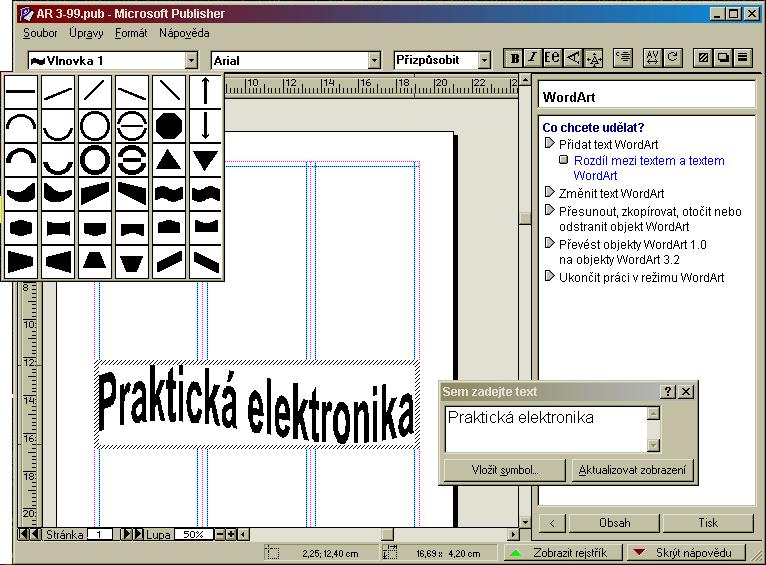The height and width of the screenshot is (565, 766).
Task: Click the zoom-out minus button next to Lupa
Action: 220,534
